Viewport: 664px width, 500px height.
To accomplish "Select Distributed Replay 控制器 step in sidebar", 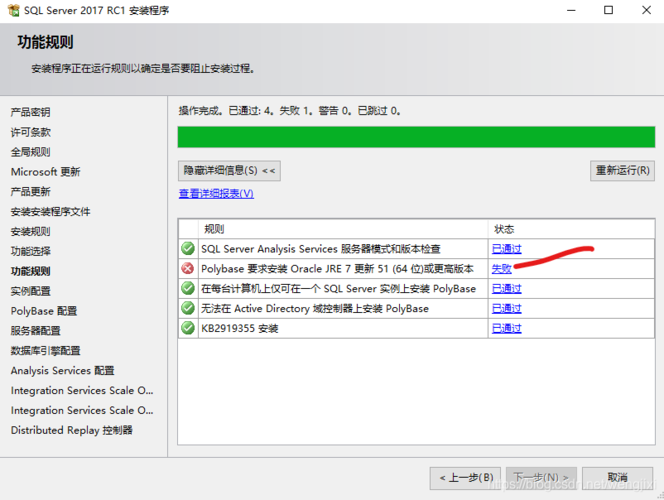I will coord(72,431).
